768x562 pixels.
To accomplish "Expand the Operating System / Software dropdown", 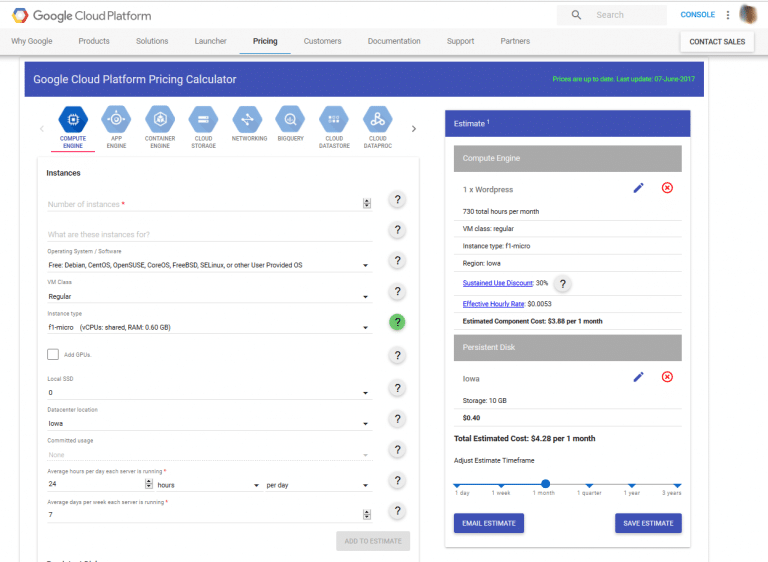I will pos(210,265).
